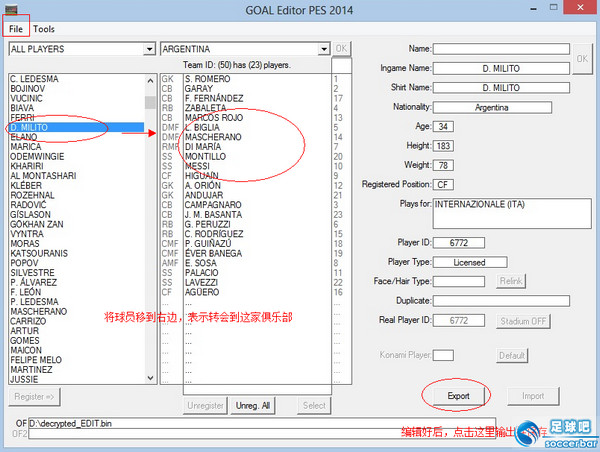
Task: Select C. LEDESMA in the player list
Action: tap(77, 79)
